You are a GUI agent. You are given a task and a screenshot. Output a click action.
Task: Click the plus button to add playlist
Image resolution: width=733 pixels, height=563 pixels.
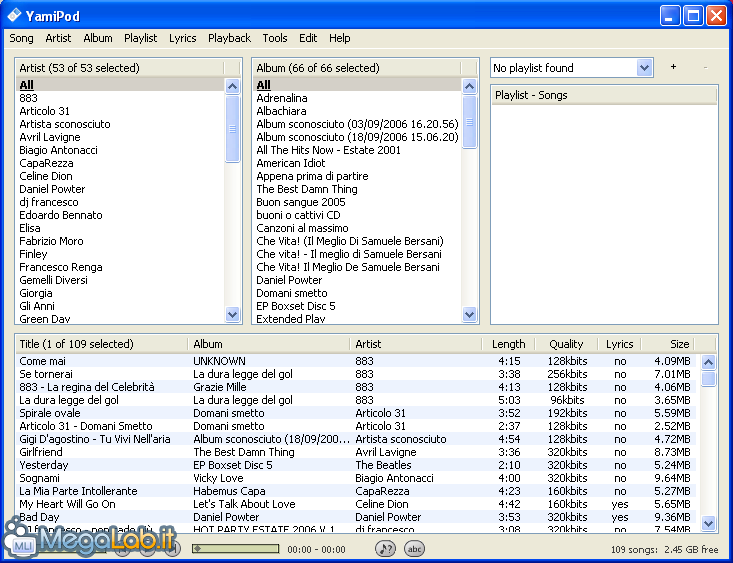pyautogui.click(x=673, y=67)
